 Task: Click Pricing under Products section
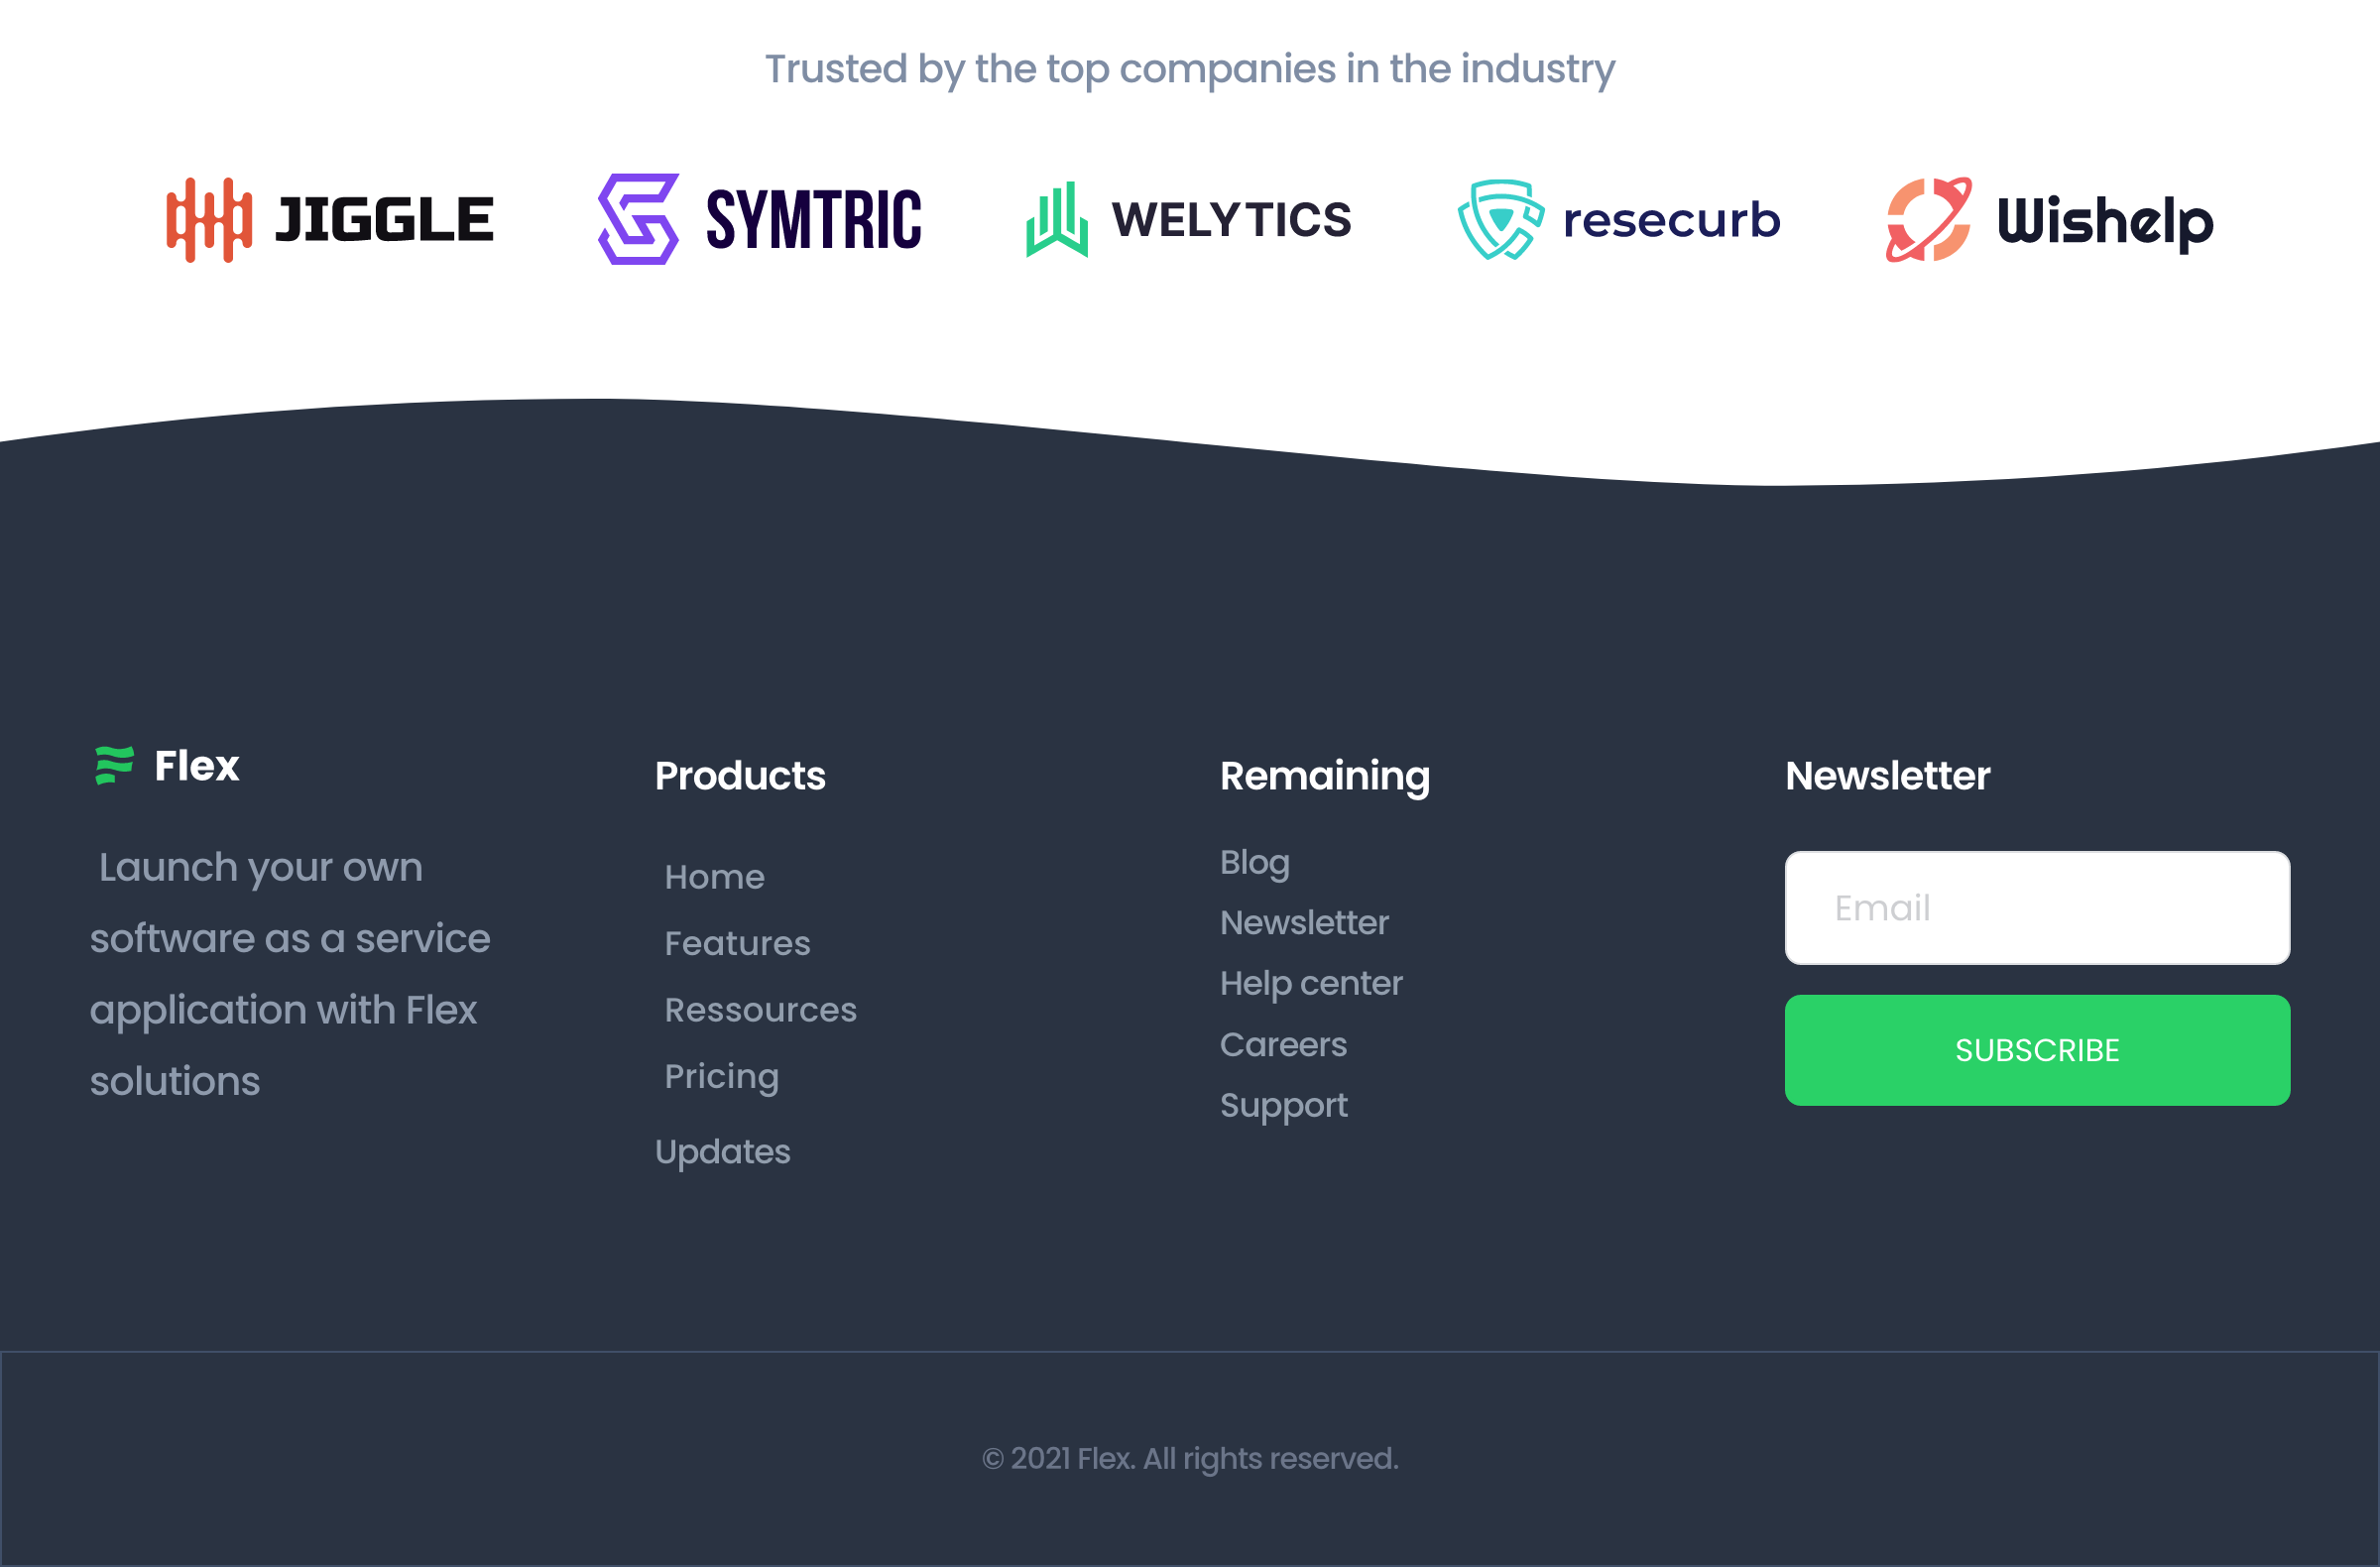(x=722, y=1075)
